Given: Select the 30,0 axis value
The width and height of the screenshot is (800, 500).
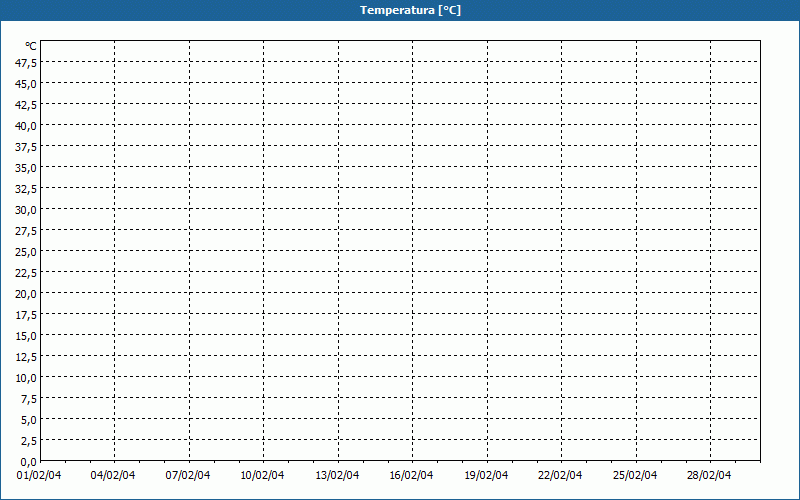Looking at the screenshot, I should 26,210.
